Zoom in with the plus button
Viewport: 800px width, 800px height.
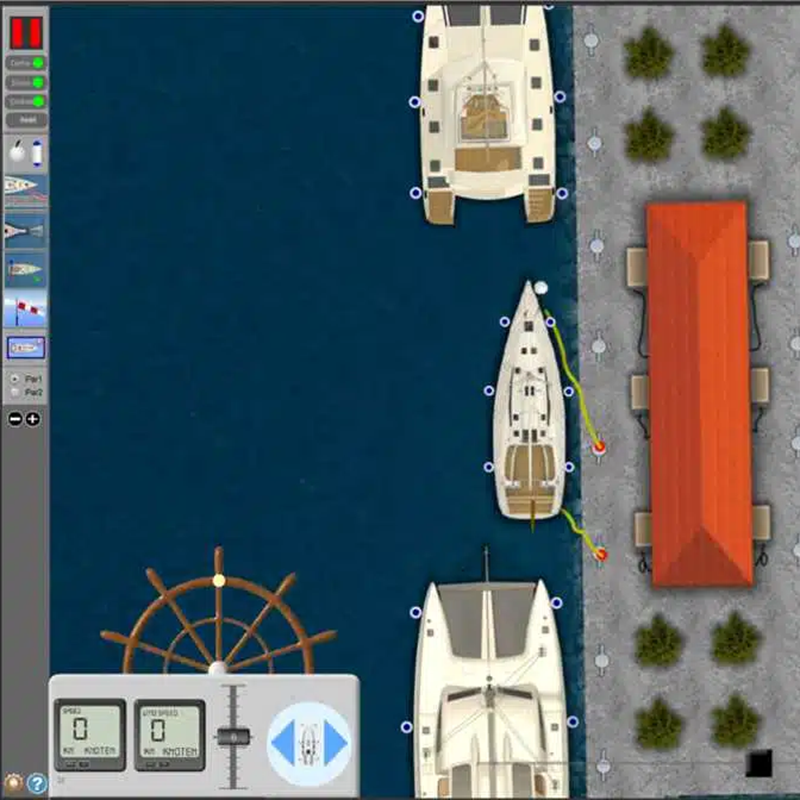pos(33,419)
